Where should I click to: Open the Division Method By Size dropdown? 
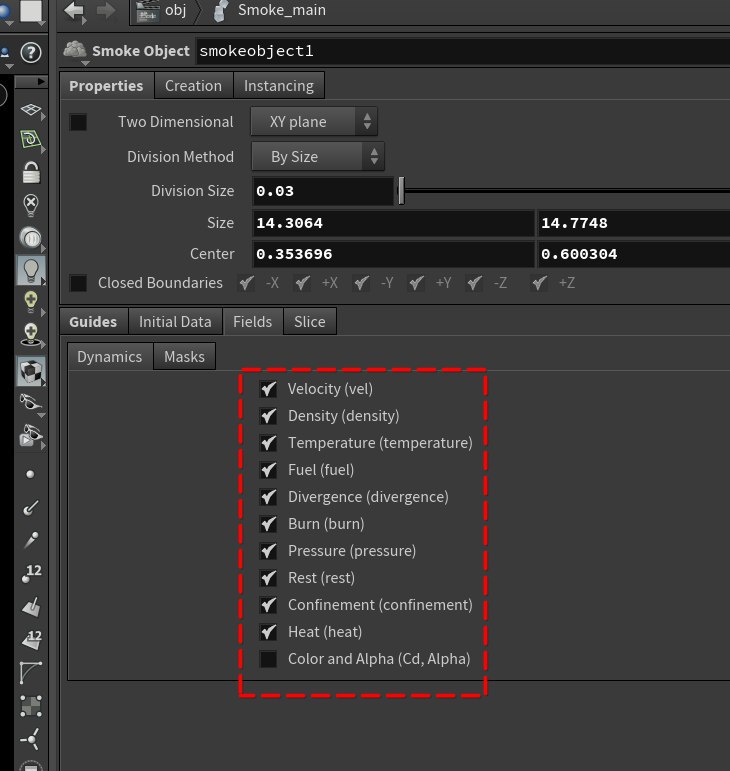pyautogui.click(x=318, y=157)
